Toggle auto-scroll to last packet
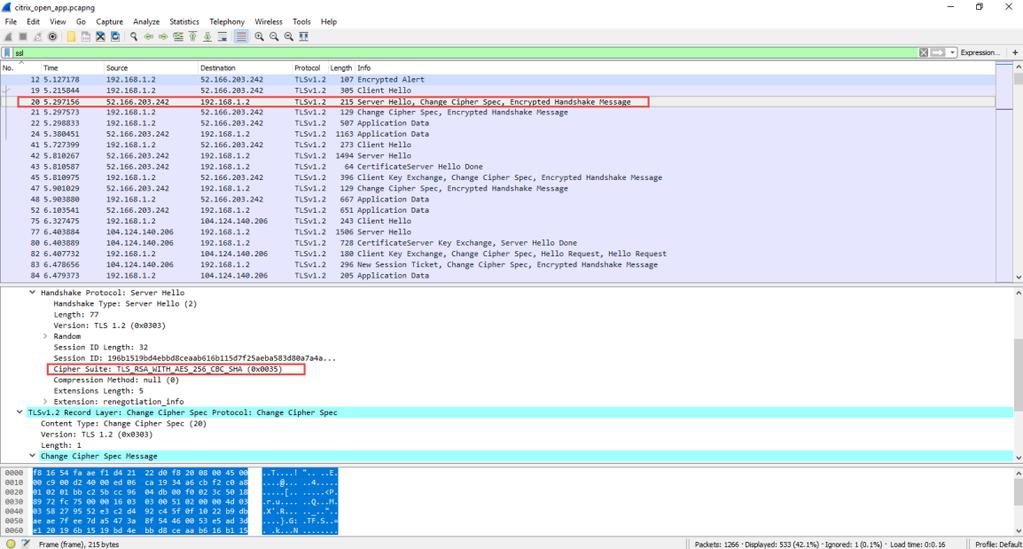 pos(222,37)
